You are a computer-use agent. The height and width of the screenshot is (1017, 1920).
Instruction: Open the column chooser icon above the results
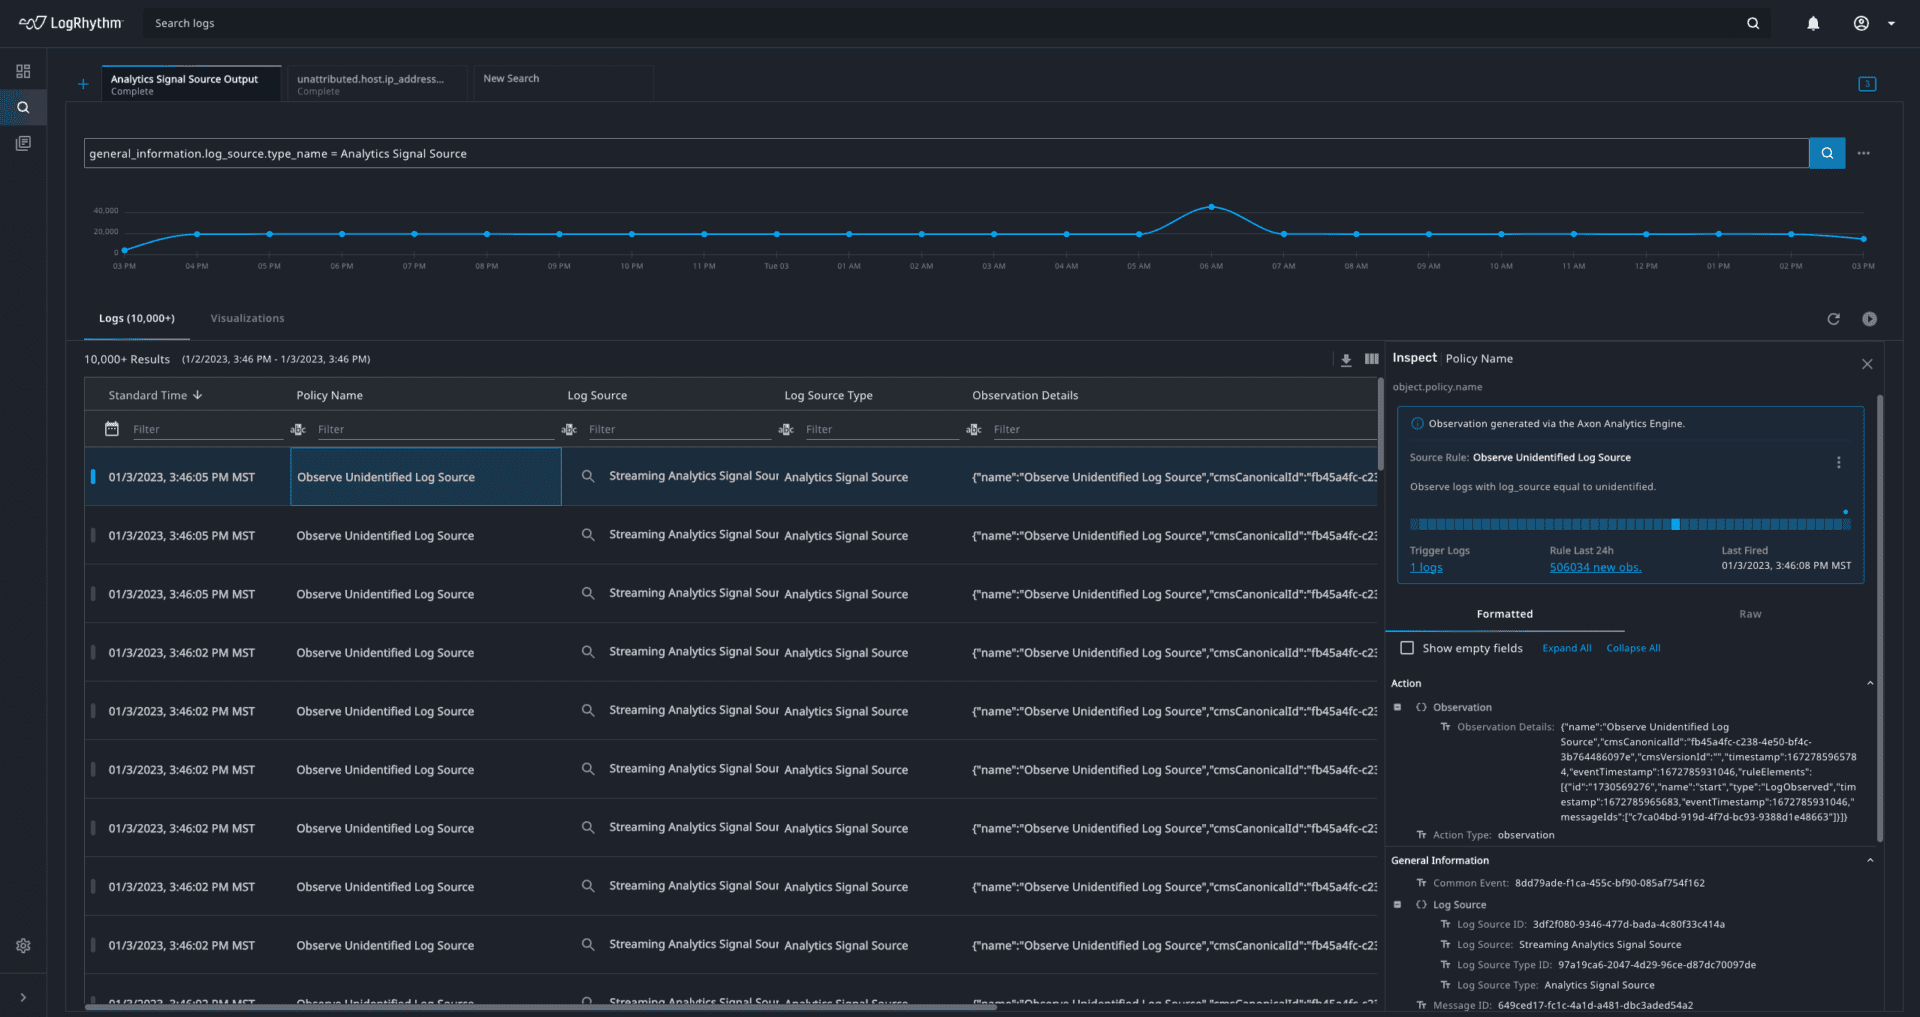pyautogui.click(x=1372, y=359)
